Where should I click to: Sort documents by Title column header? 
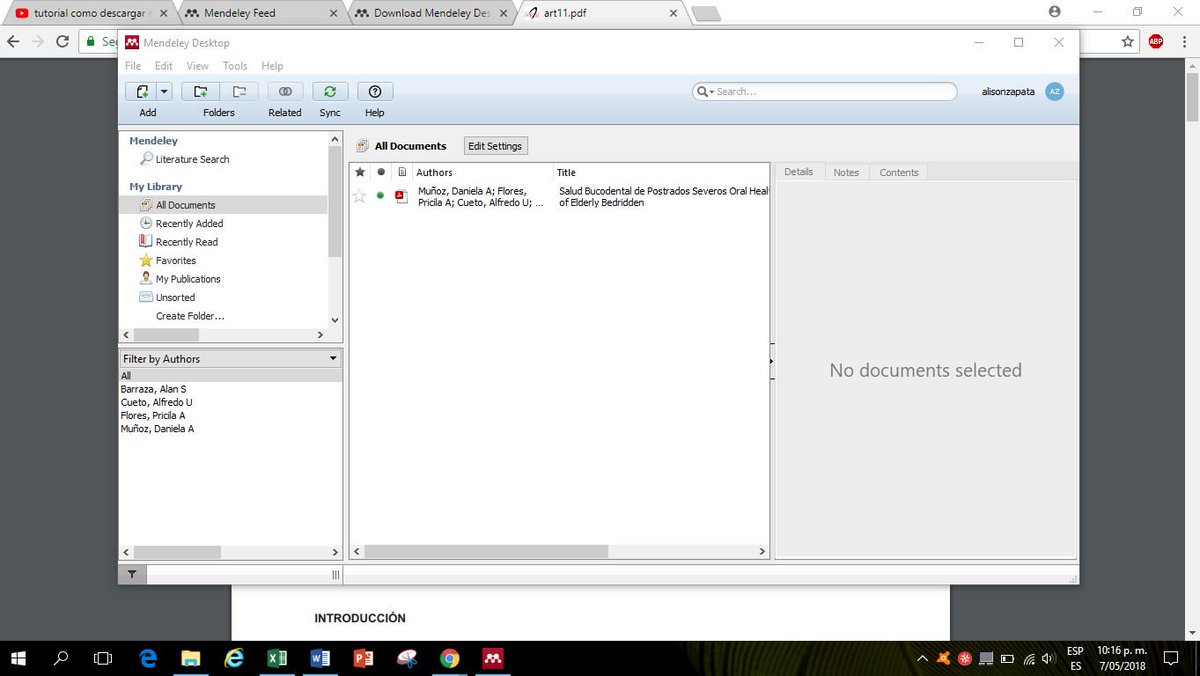[x=566, y=172]
